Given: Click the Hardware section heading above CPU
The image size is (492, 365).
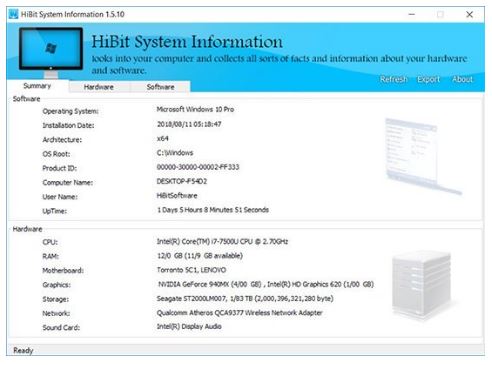Looking at the screenshot, I should point(28,229).
